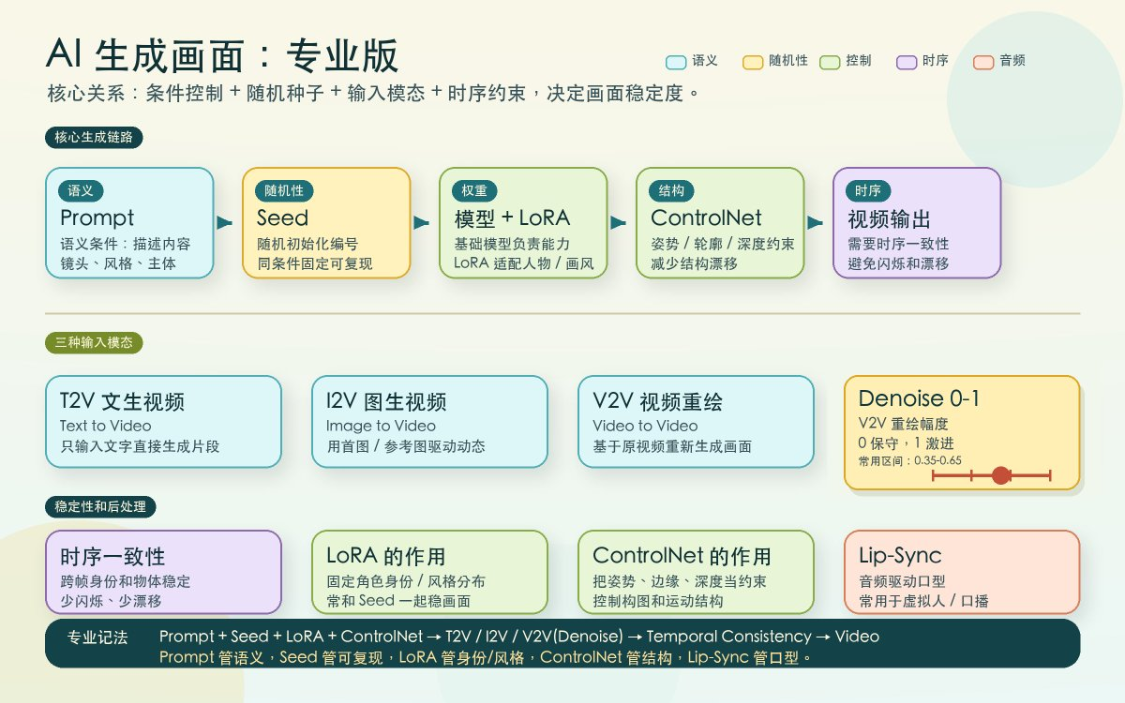Click the green 控制 legend swatch

(829, 62)
